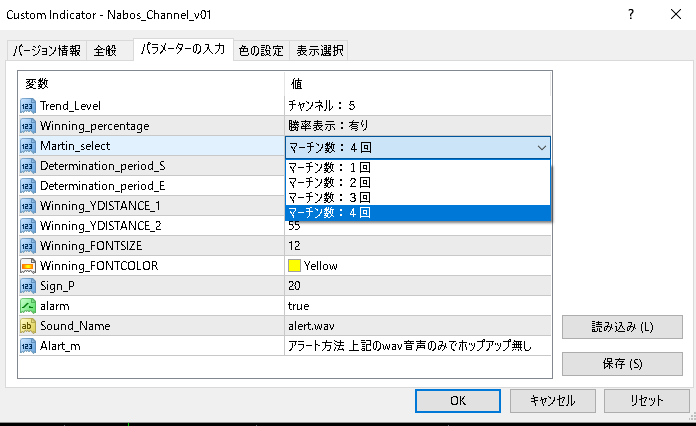
Task: Select the パラメーターの入力 tab
Action: [183, 49]
